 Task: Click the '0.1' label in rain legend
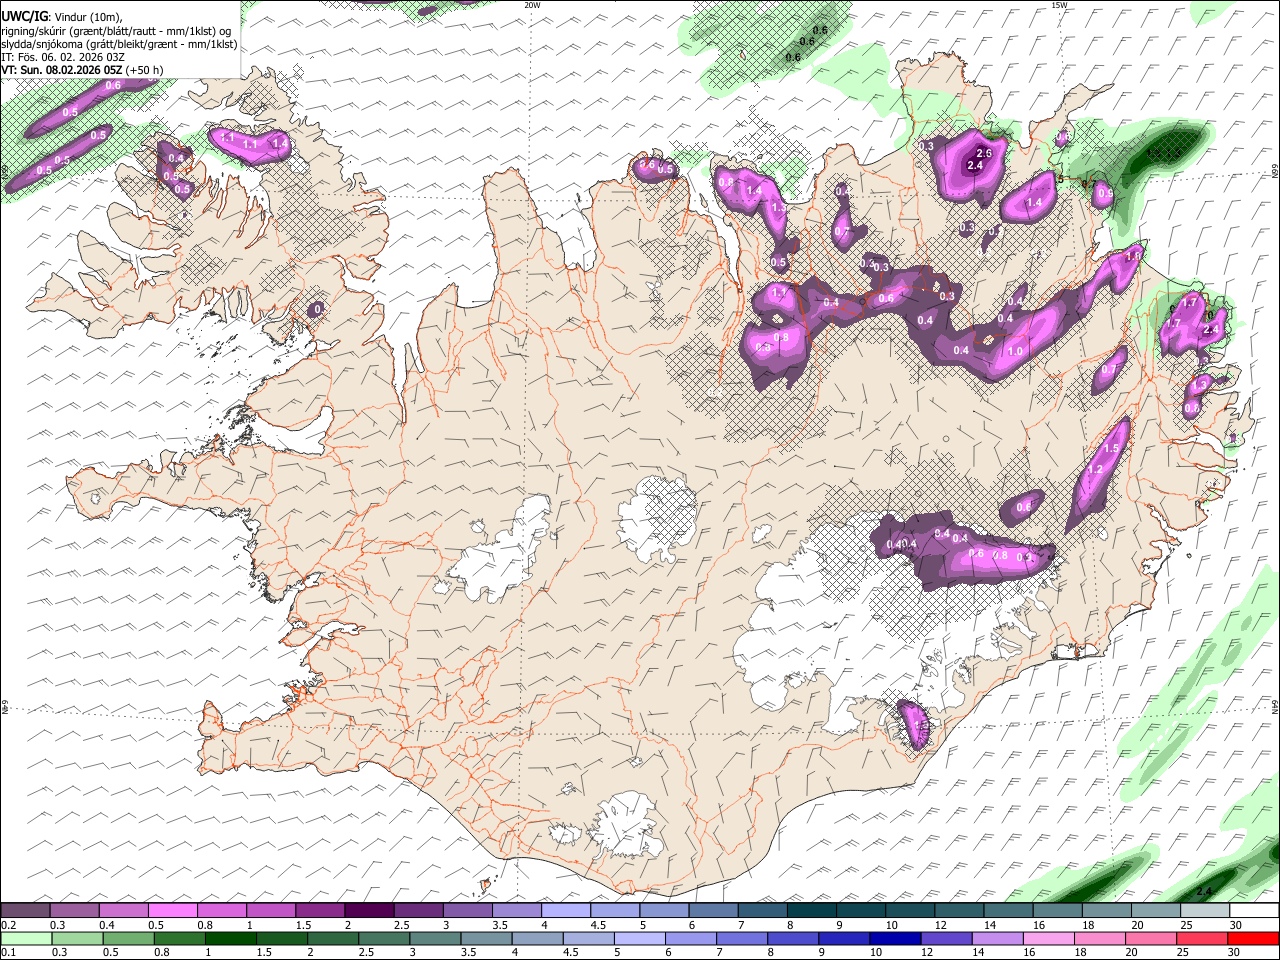[x=8, y=952]
